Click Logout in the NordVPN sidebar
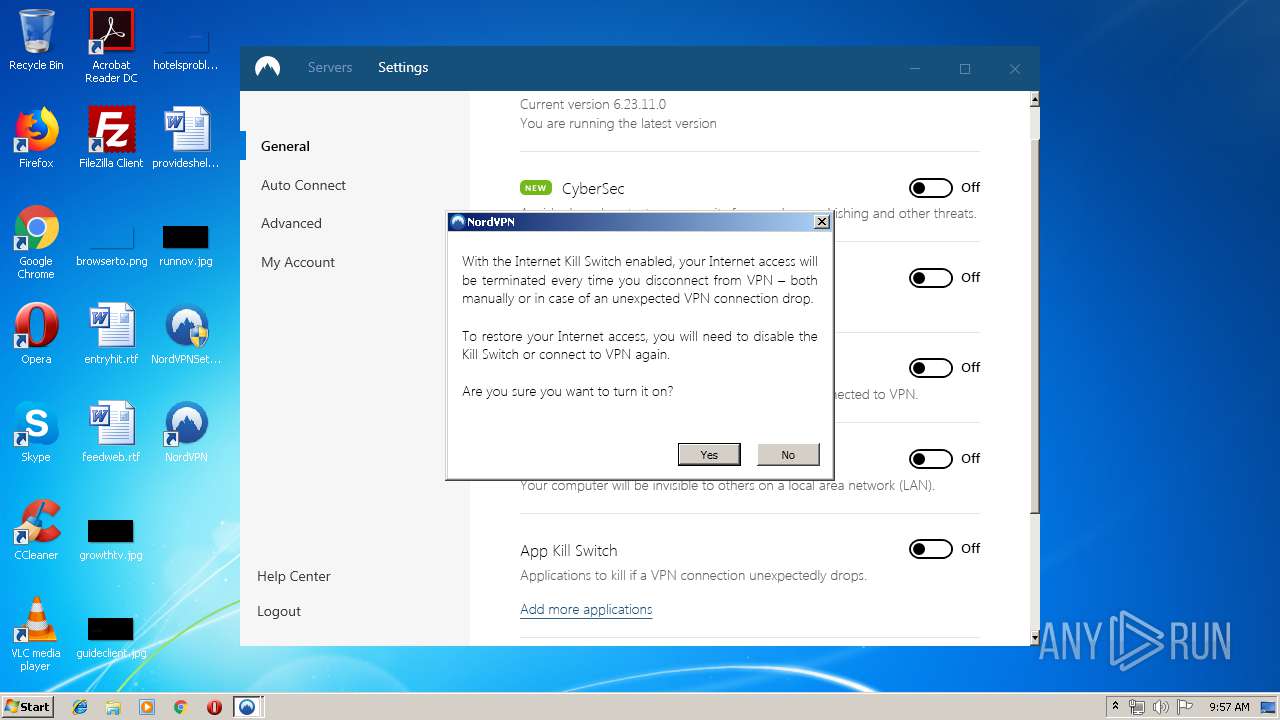Viewport: 1280px width, 720px height. (279, 611)
